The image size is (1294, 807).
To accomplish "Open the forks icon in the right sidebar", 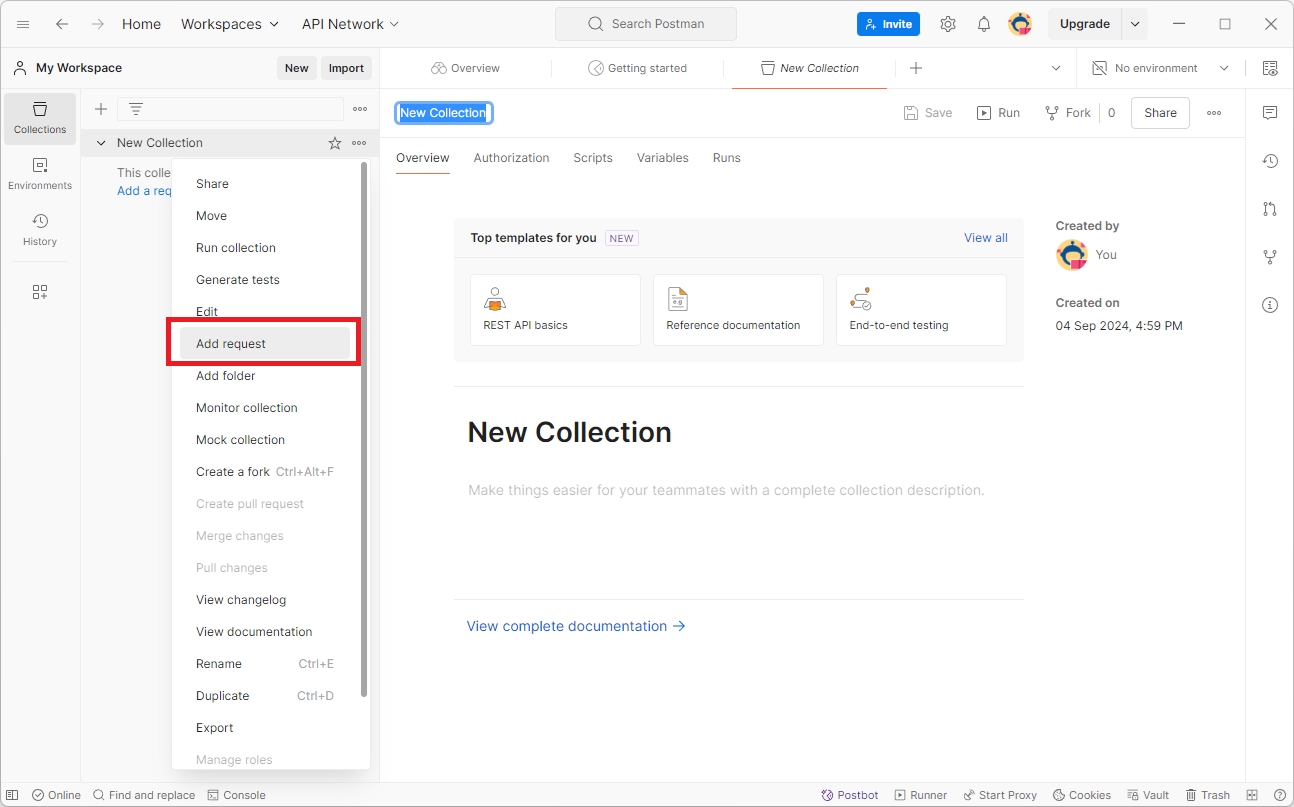I will click(x=1270, y=257).
